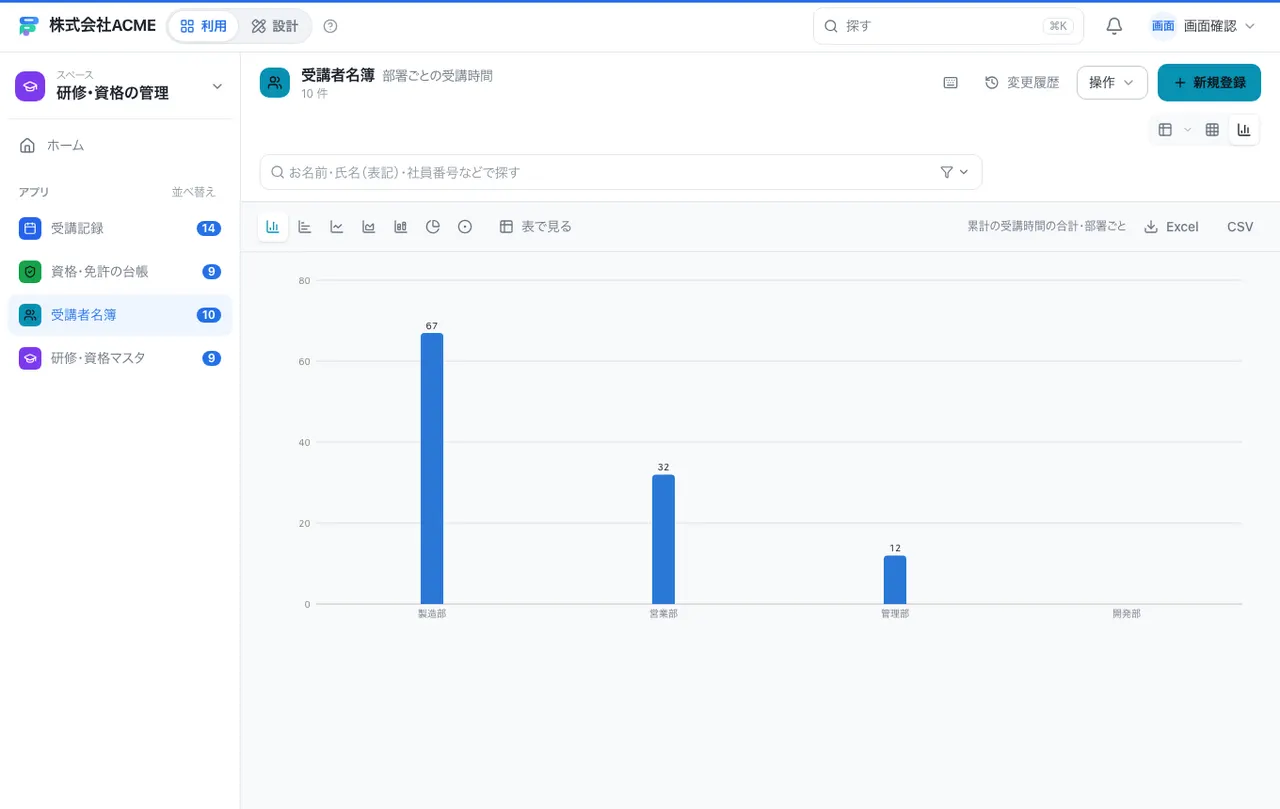
Task: Open the help question mark icon
Action: 331,26
